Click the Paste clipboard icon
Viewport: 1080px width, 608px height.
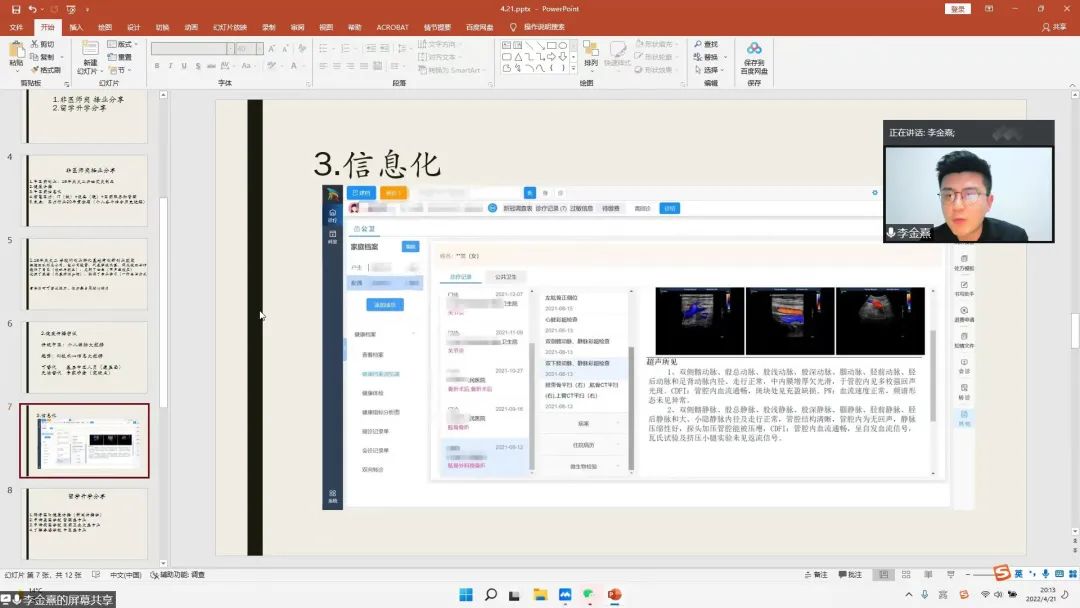coord(16,52)
